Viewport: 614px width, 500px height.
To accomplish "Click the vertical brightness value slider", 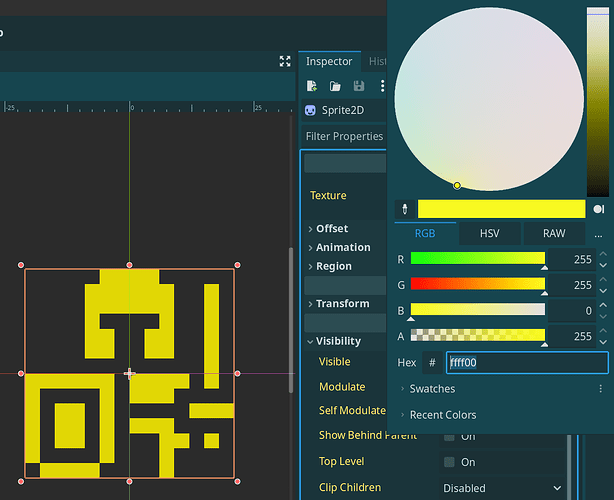I will click(x=598, y=102).
